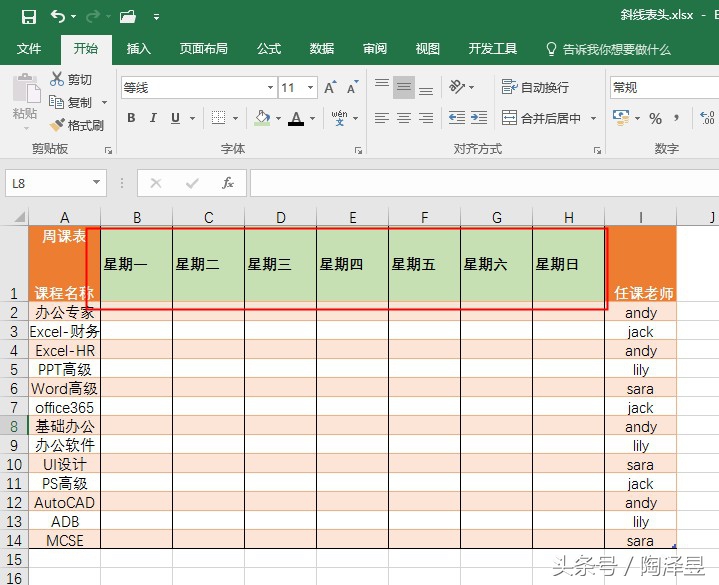Toggle Bold formatting
The width and height of the screenshot is (719, 585).
[x=131, y=118]
